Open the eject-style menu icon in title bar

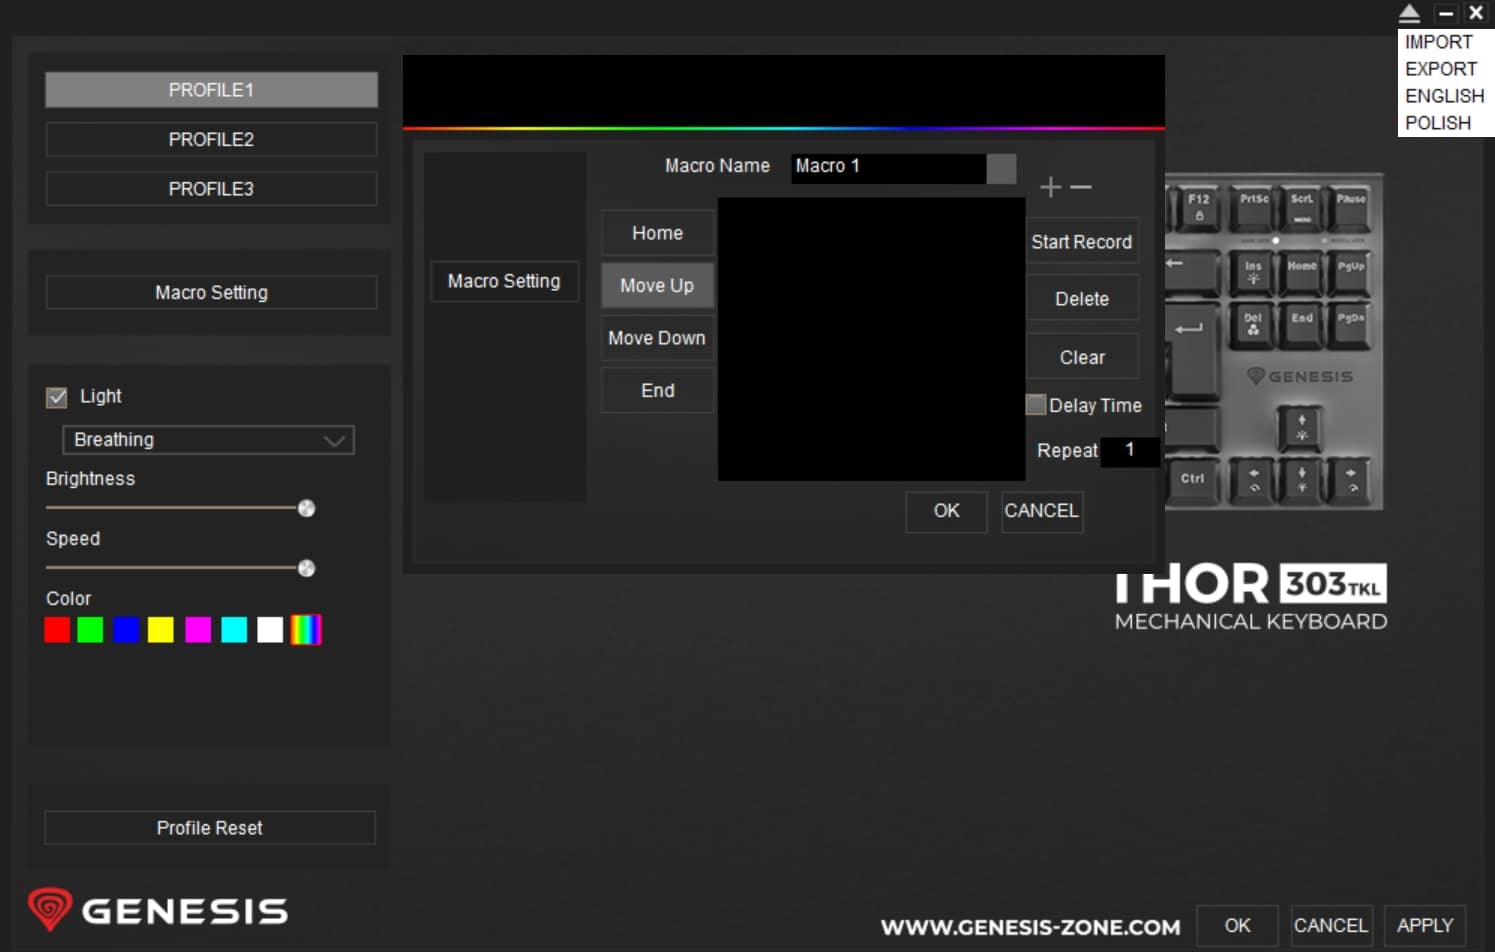(x=1409, y=13)
